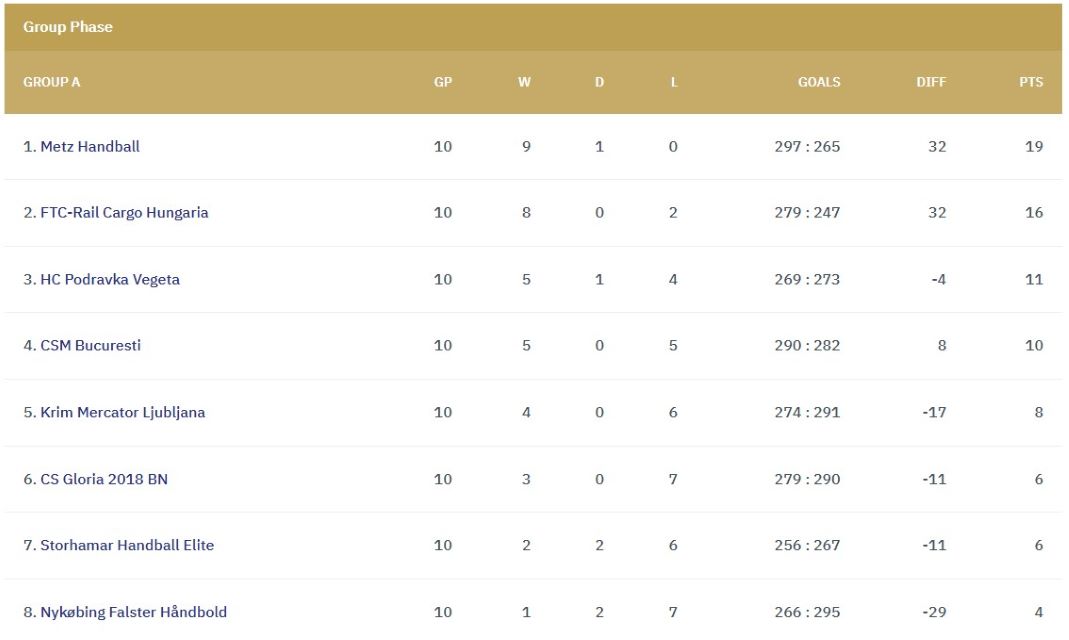The image size is (1069, 640).
Task: Click the 290 : 282 goals cell
Action: click(806, 346)
